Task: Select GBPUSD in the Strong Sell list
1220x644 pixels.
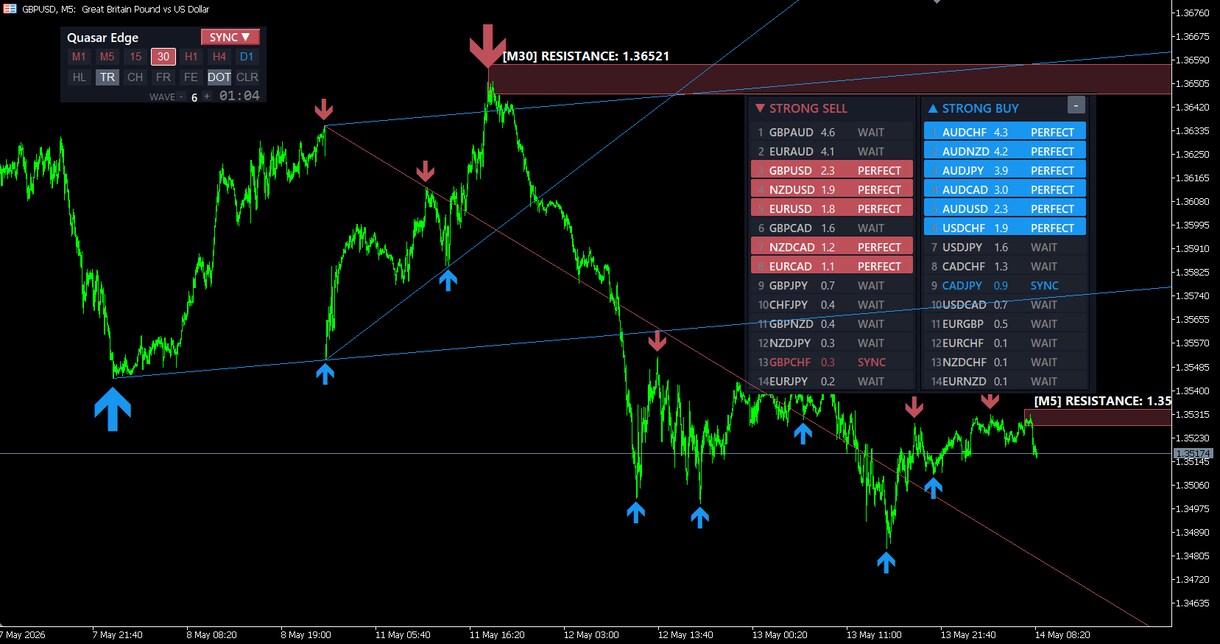Action: 832,170
